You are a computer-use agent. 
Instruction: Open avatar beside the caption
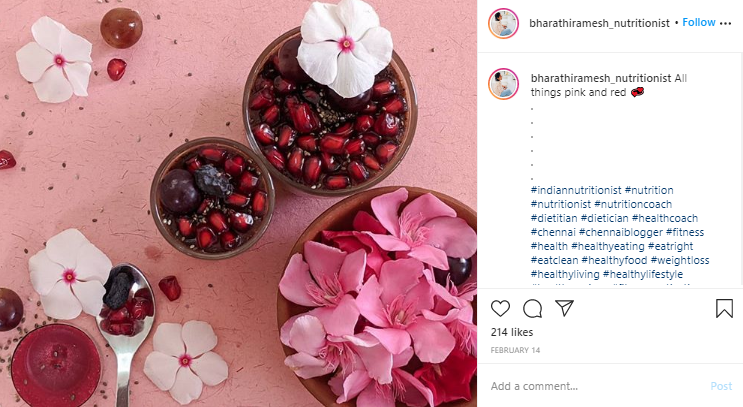503,84
